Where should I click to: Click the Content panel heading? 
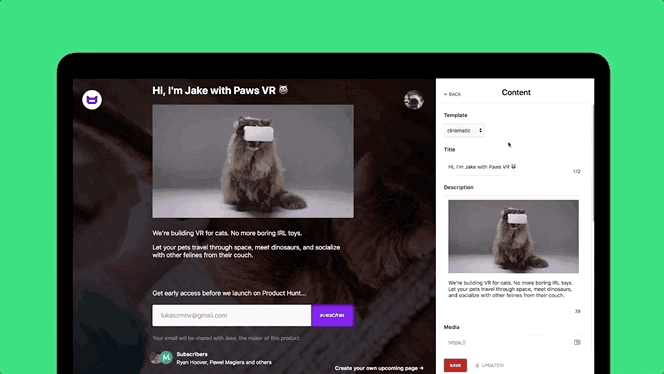click(x=516, y=92)
